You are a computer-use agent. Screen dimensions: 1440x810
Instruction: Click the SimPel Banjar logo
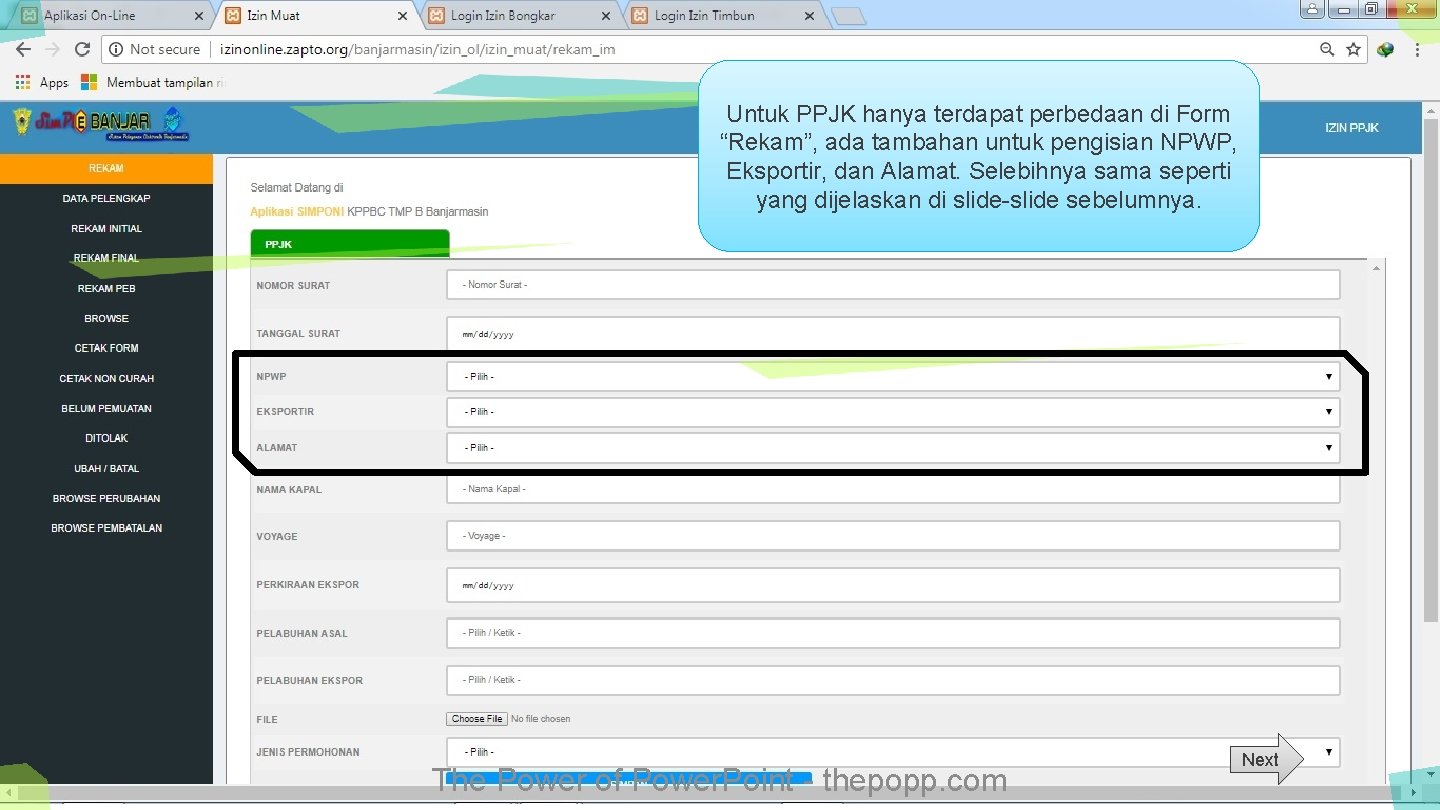click(100, 124)
